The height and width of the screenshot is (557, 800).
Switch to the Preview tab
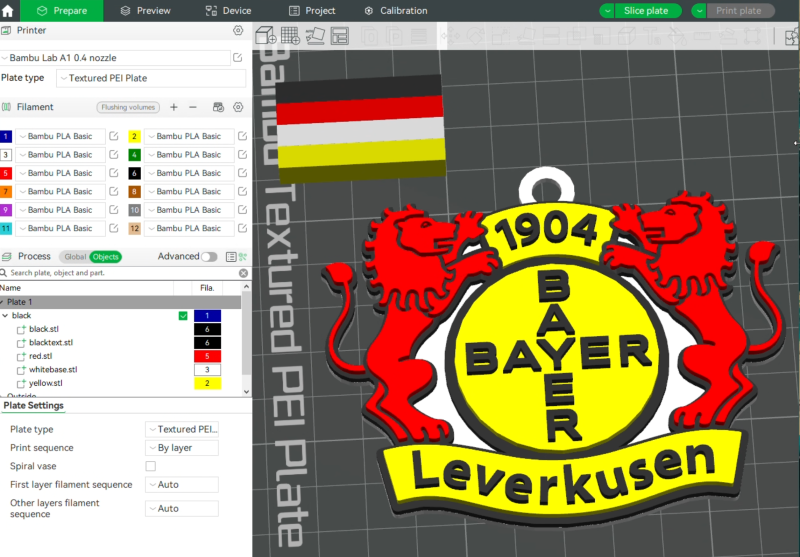(x=145, y=11)
